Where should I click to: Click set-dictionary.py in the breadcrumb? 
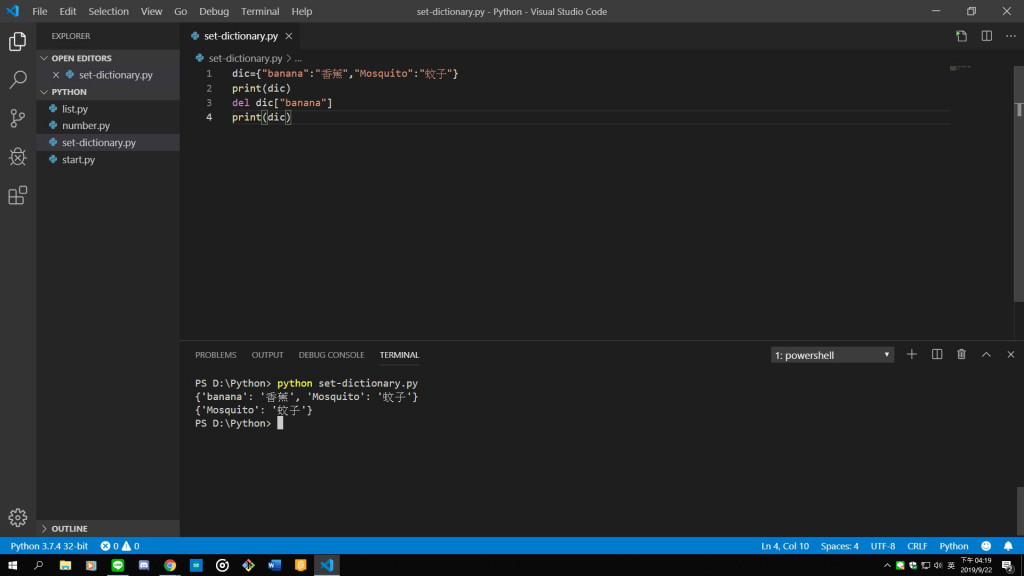tap(245, 58)
